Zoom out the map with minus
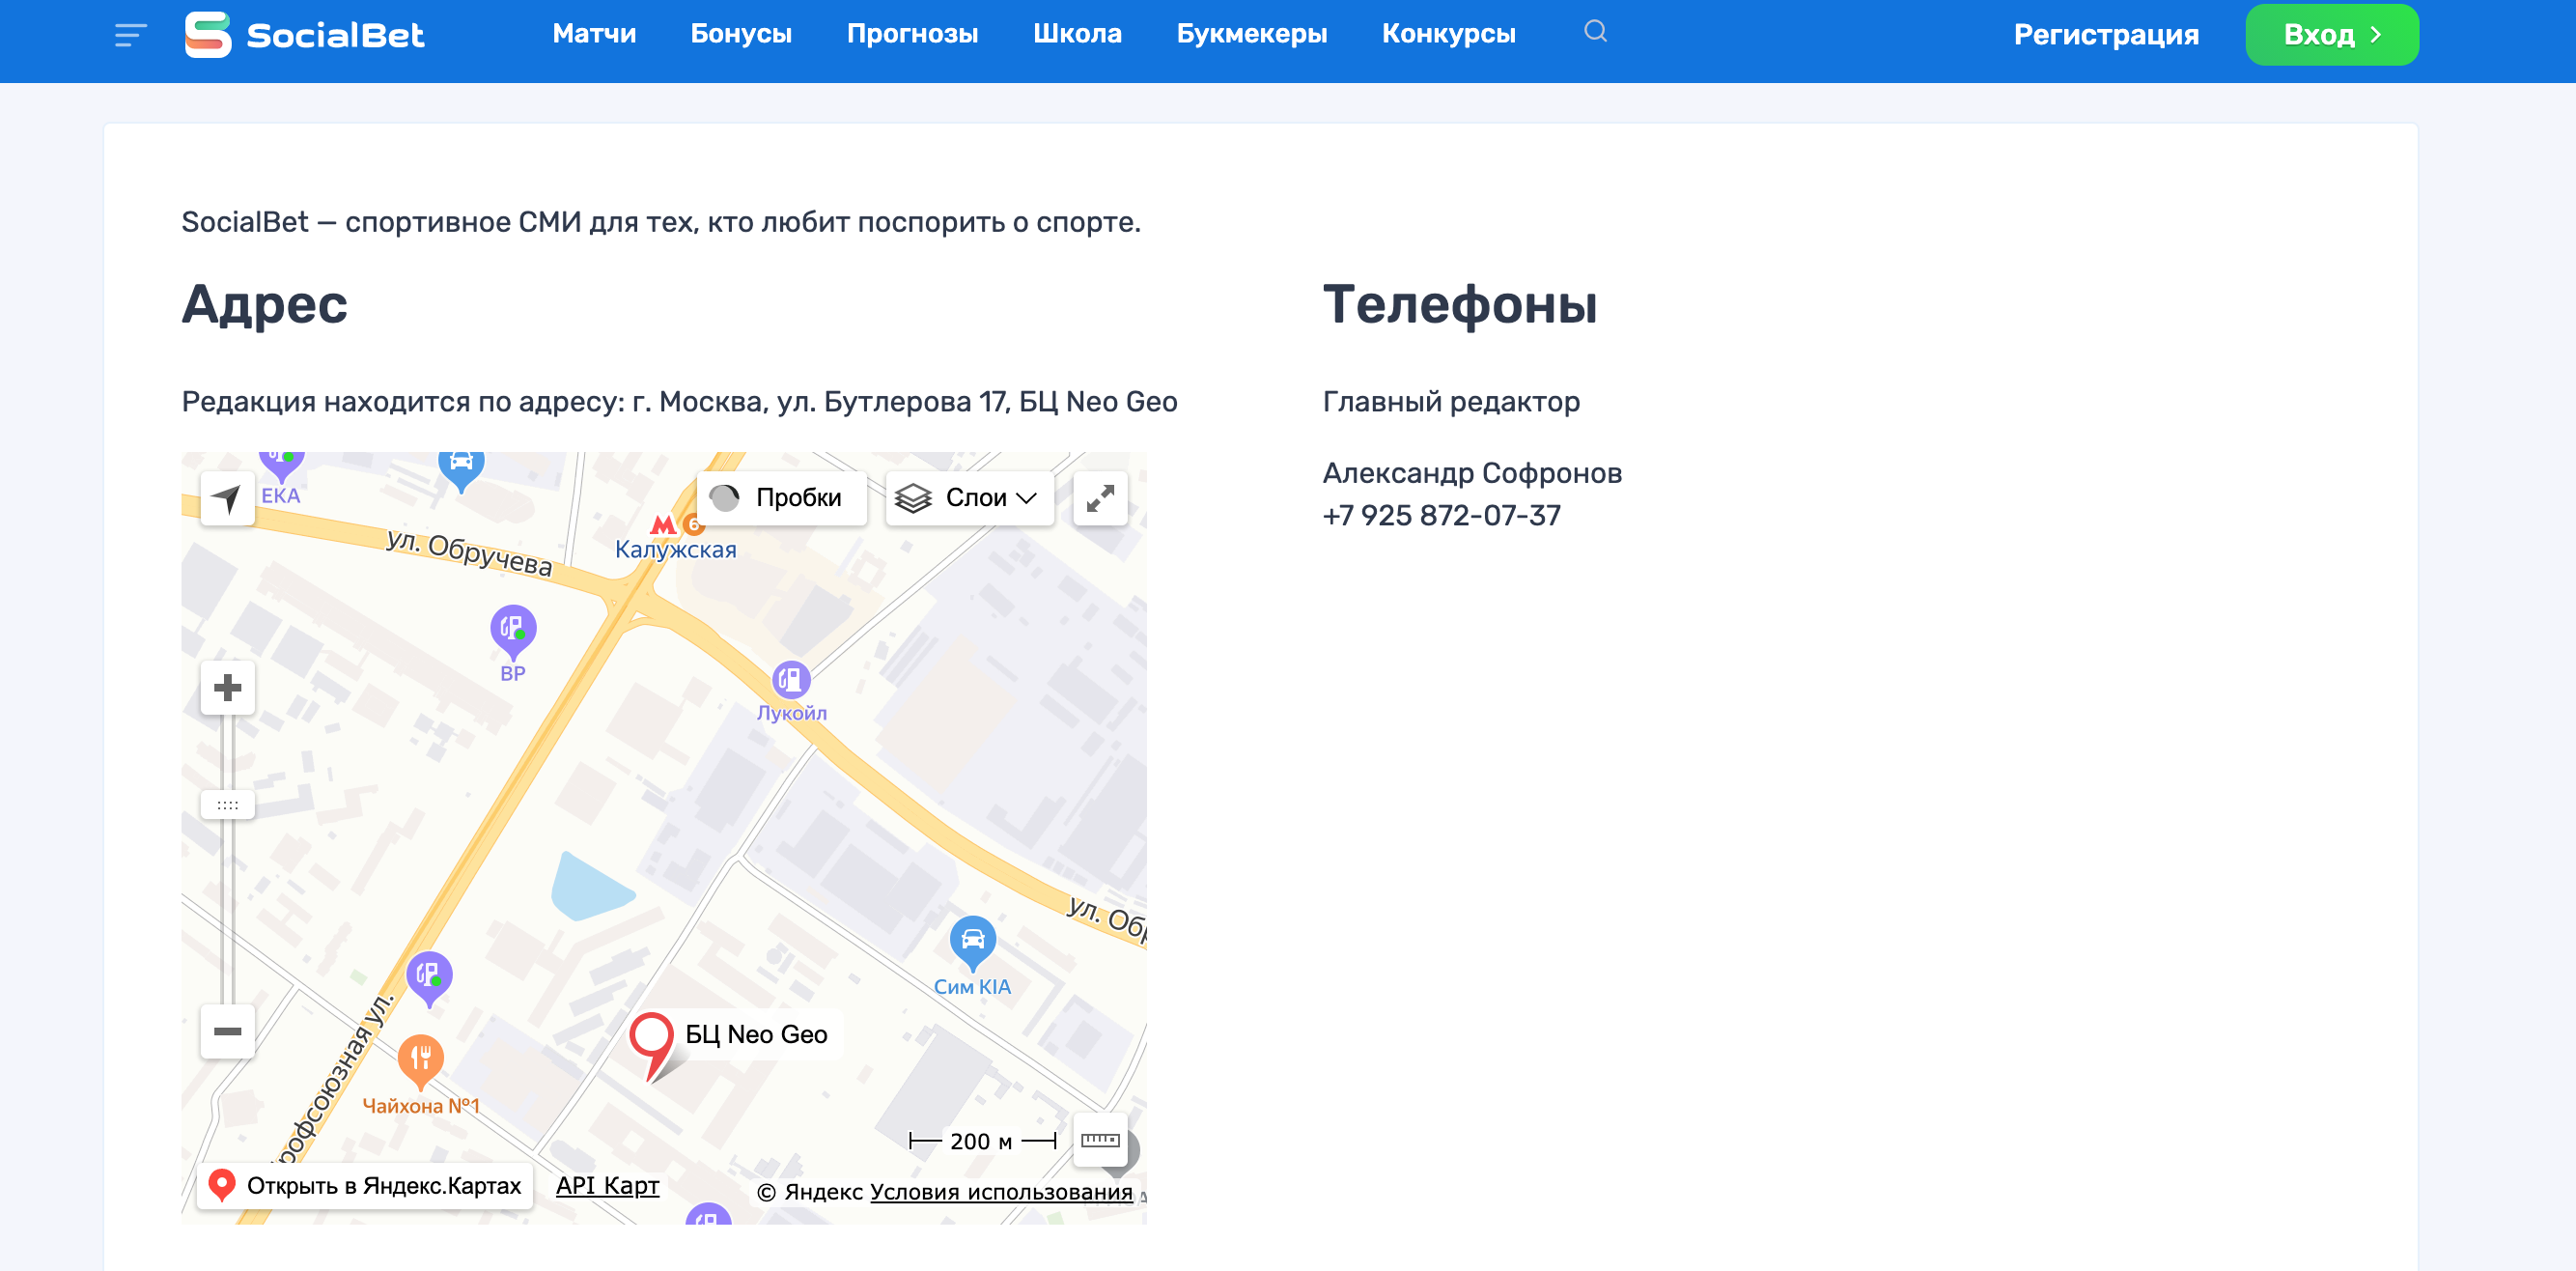 coord(227,1031)
